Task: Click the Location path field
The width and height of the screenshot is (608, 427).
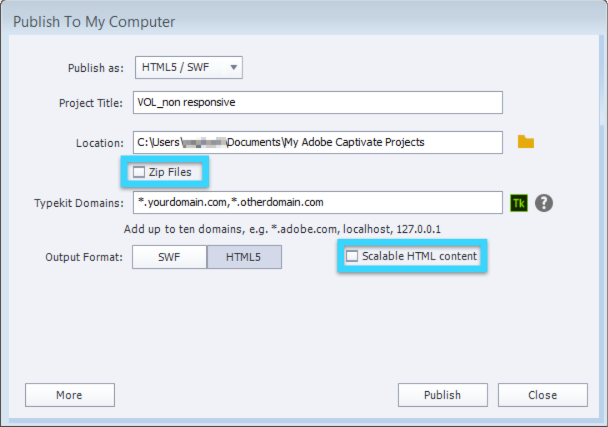Action: click(x=318, y=142)
